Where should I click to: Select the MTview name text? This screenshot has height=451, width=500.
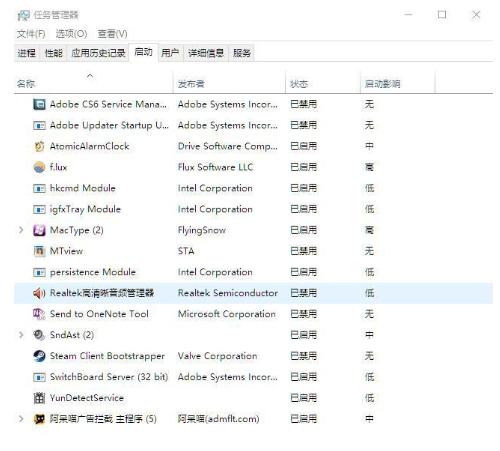(x=66, y=251)
